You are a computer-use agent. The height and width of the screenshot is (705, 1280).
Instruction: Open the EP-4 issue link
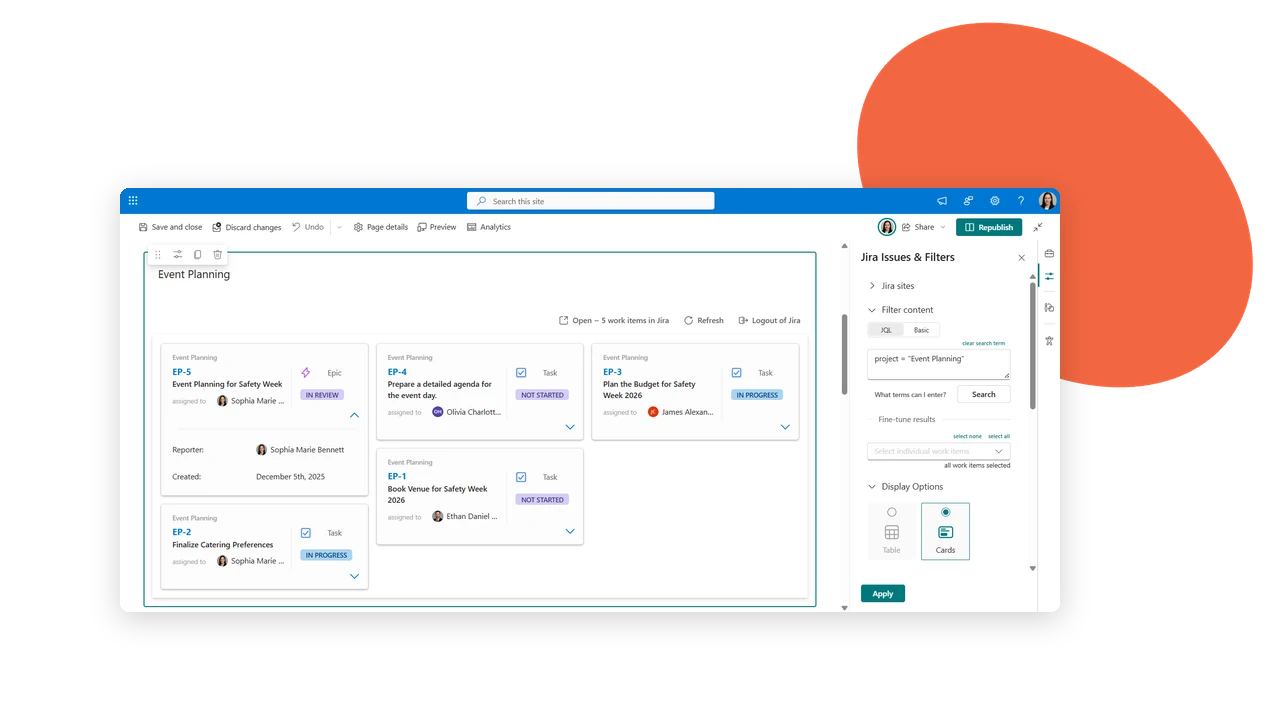397,372
